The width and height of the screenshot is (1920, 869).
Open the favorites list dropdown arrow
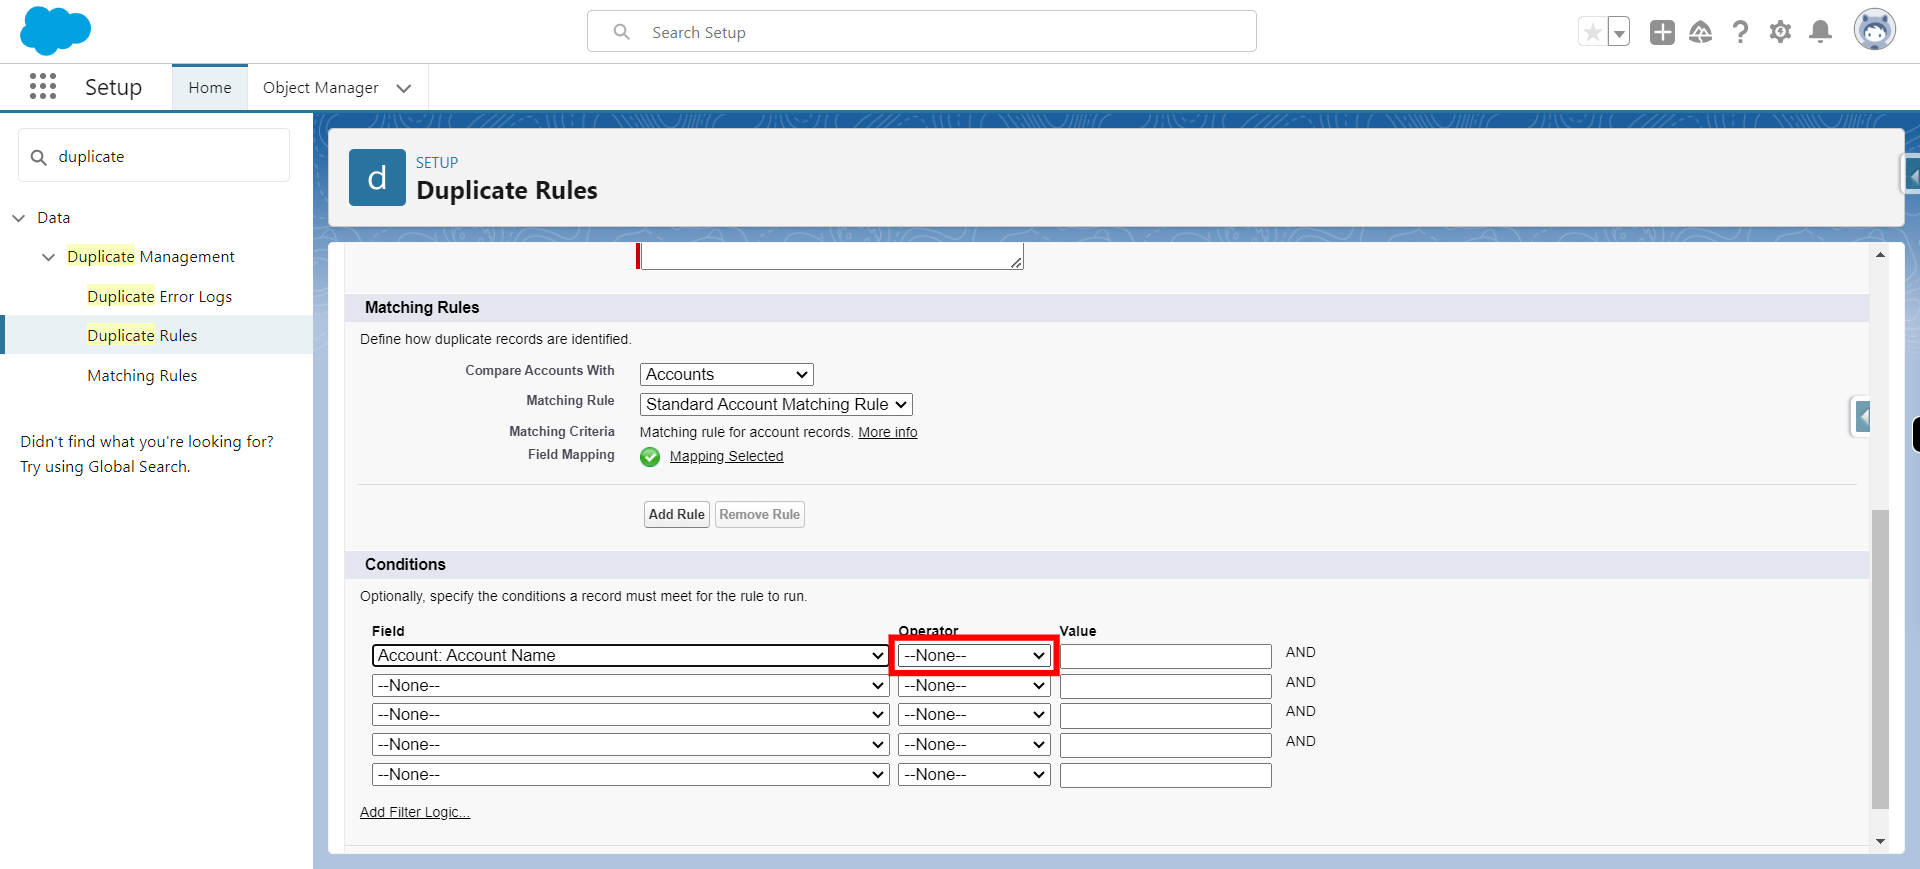pyautogui.click(x=1619, y=32)
